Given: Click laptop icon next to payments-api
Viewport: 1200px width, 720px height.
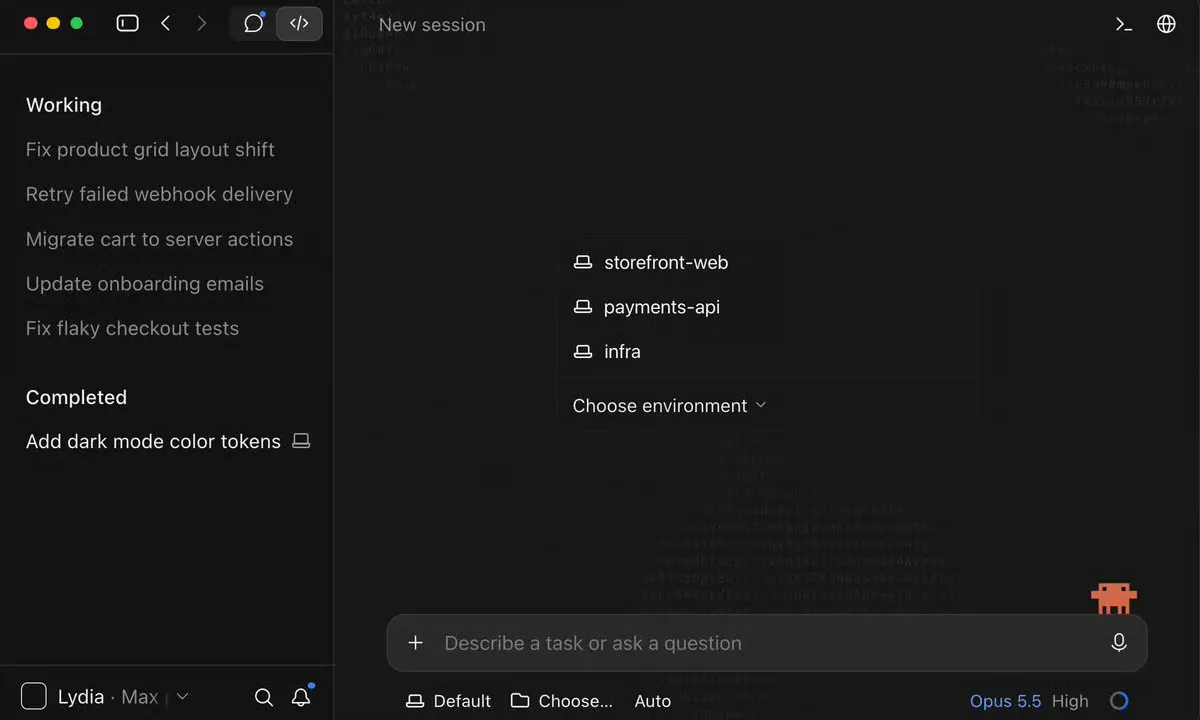Looking at the screenshot, I should pos(583,307).
